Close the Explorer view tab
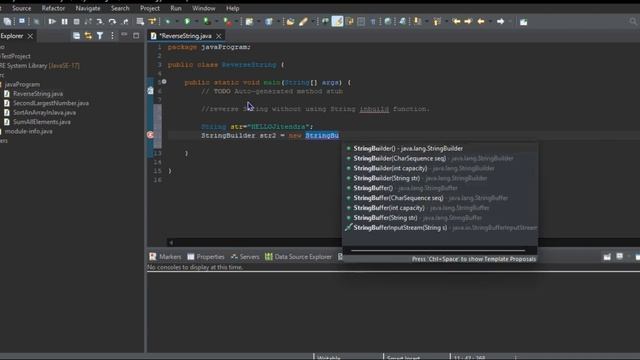This screenshot has height=360, width=640. [x=30, y=36]
